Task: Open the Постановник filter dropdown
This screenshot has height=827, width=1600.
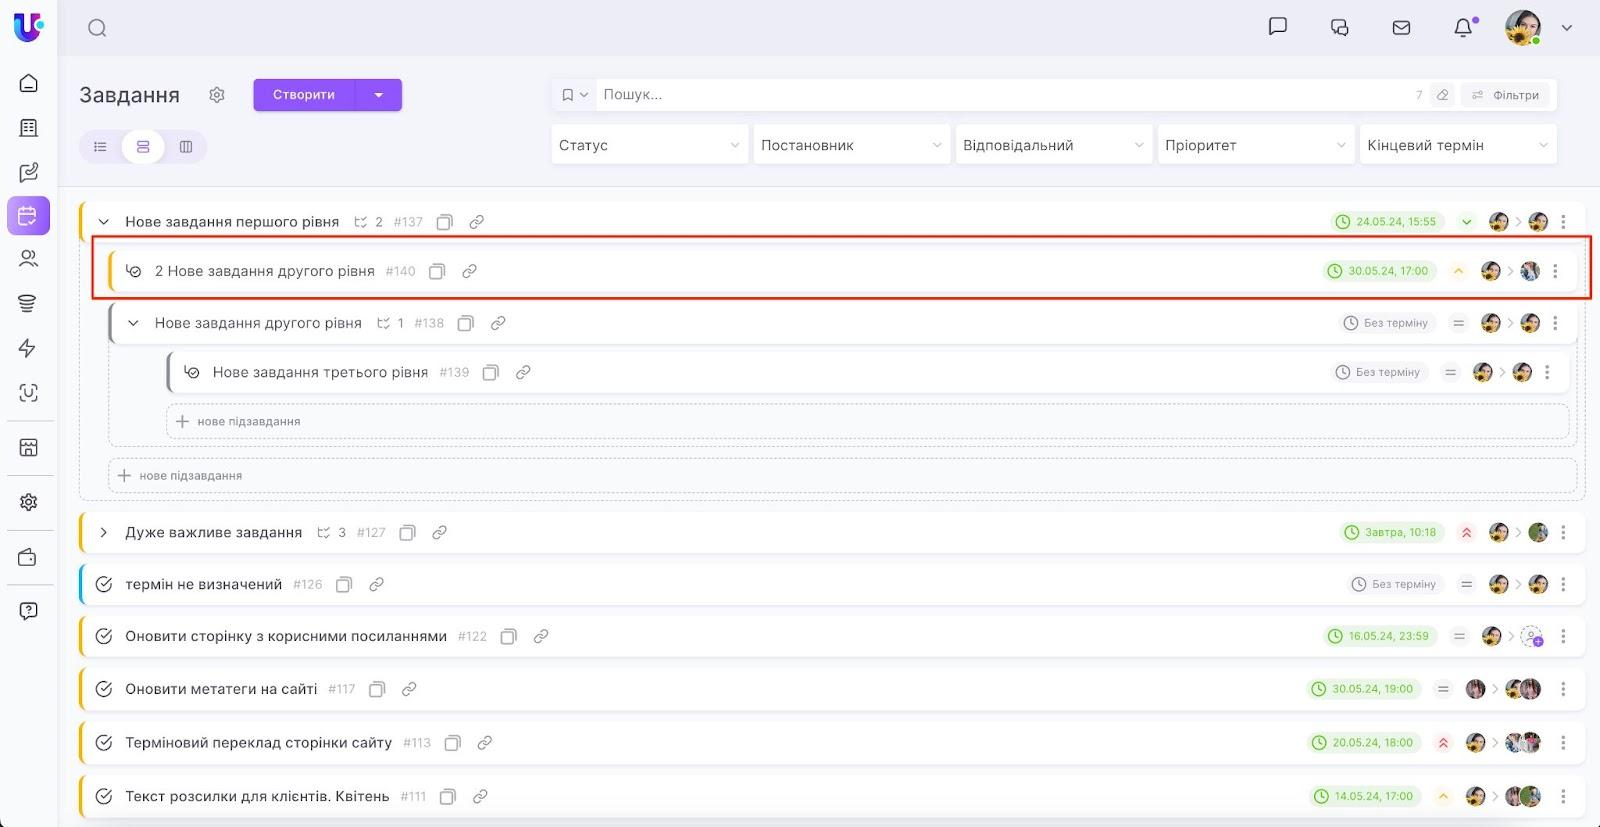Action: 852,145
